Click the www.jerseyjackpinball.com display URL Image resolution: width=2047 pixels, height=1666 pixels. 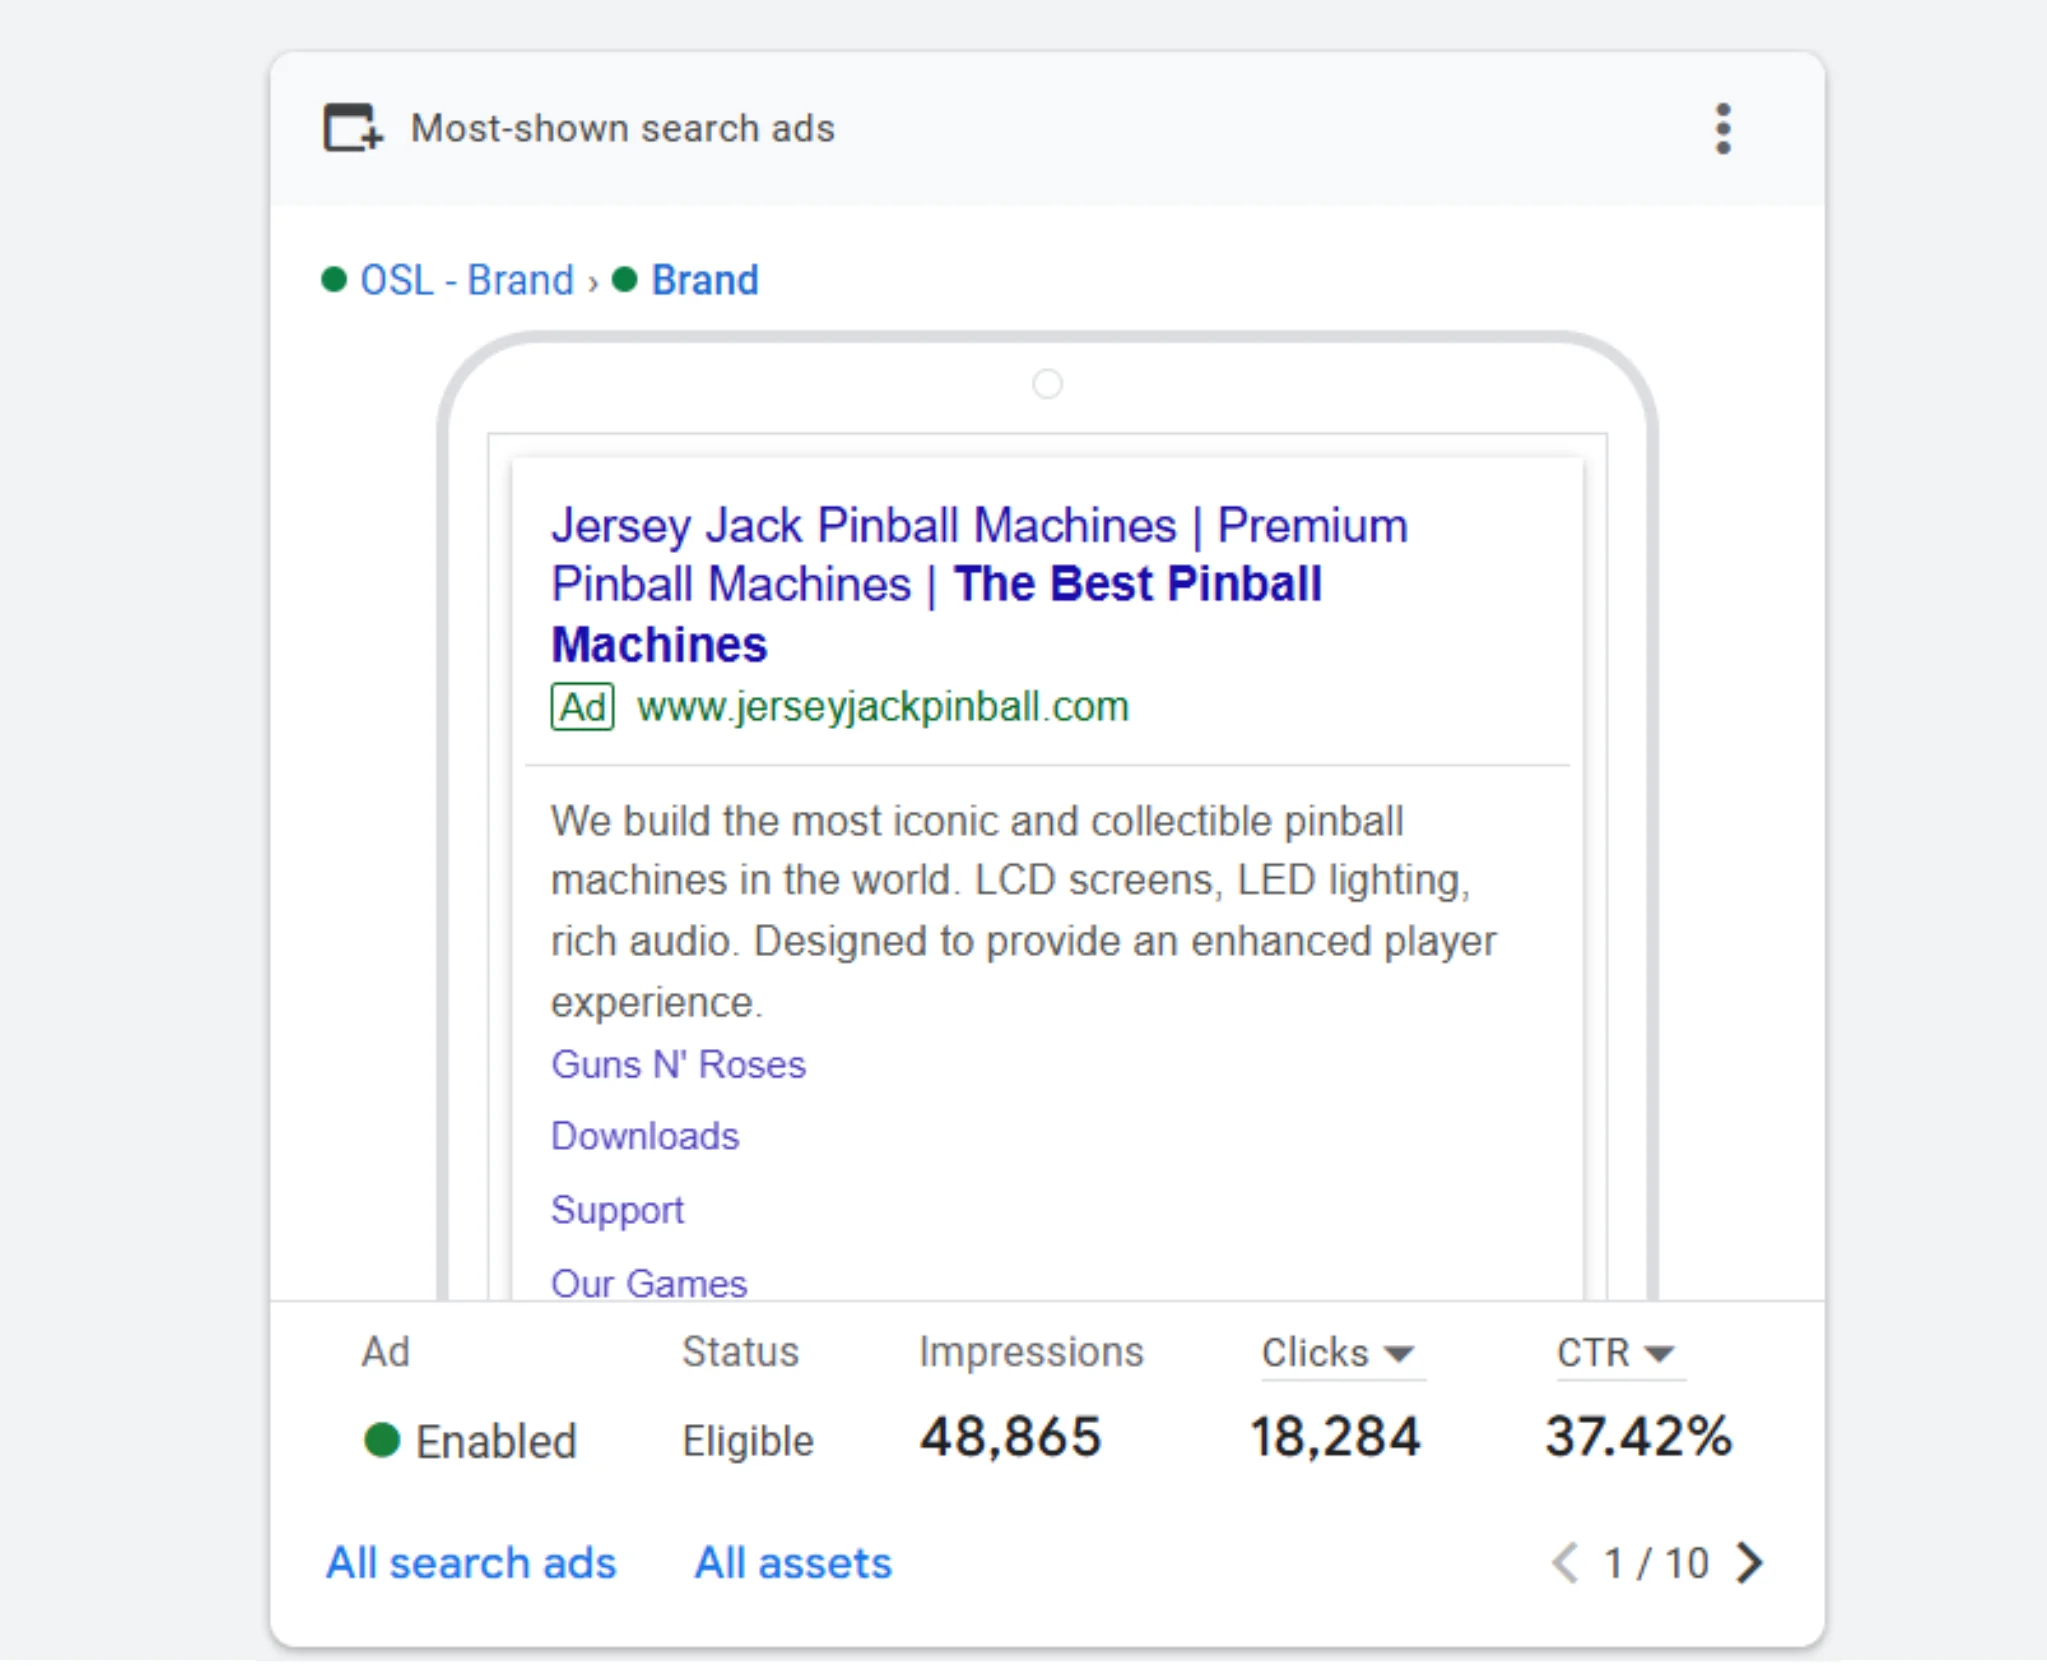click(x=882, y=707)
